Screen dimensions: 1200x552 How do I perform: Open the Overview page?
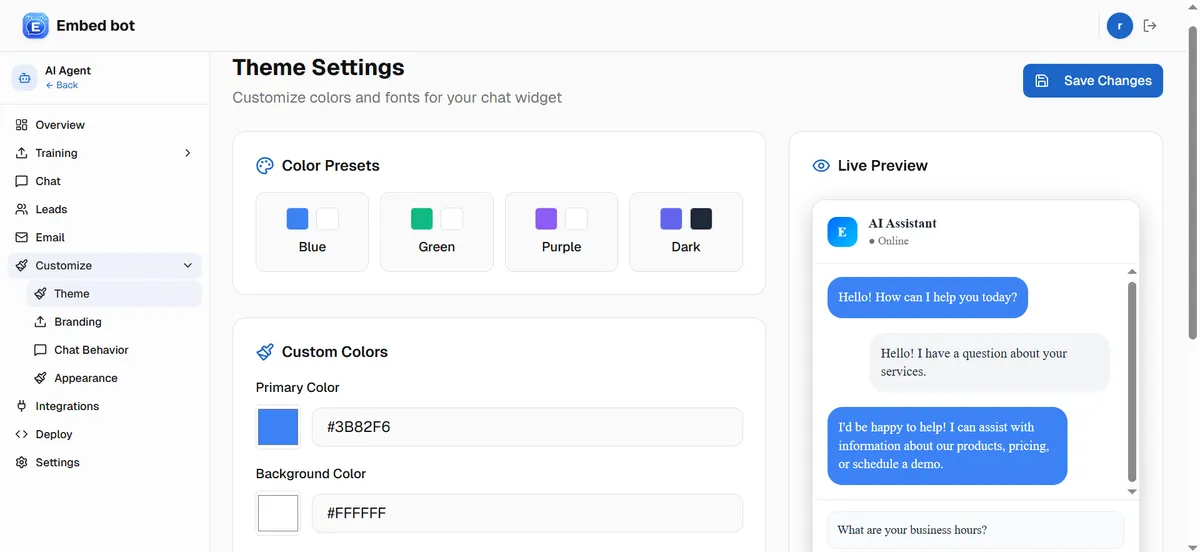click(105, 125)
